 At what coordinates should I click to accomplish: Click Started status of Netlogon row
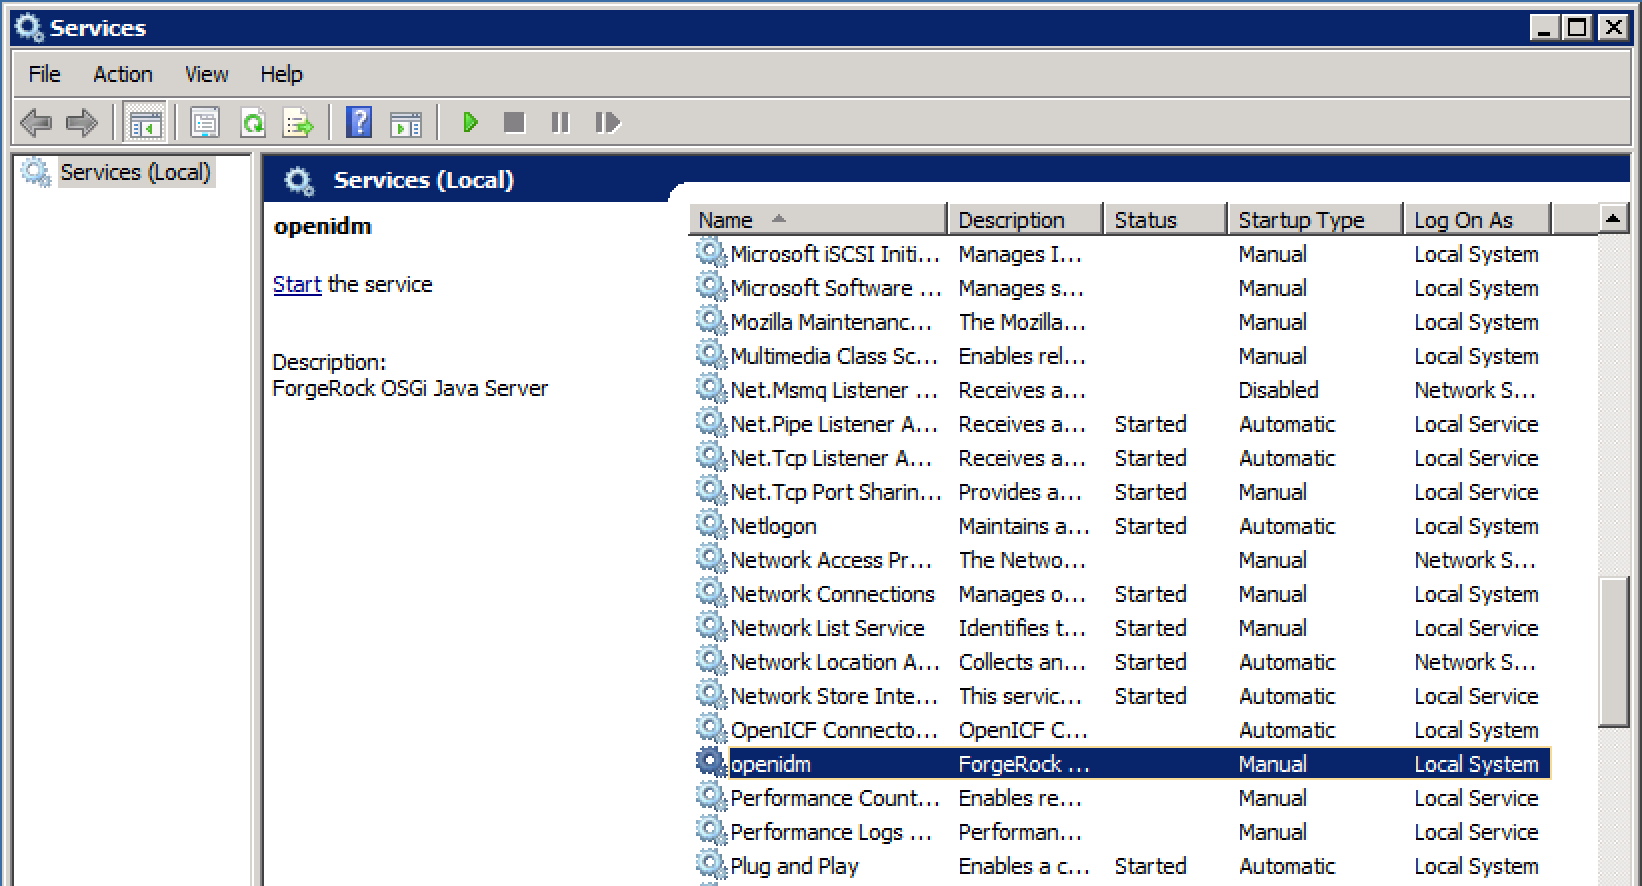point(1151,526)
